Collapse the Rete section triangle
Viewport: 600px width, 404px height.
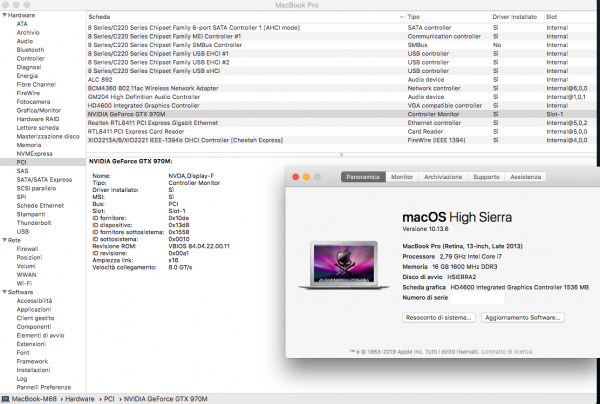click(x=4, y=240)
